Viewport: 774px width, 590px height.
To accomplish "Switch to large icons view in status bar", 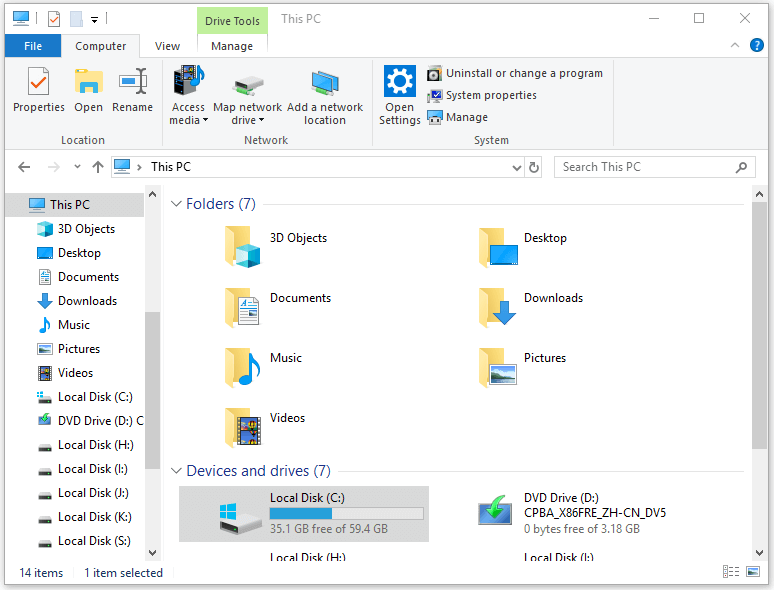I will coord(753,572).
